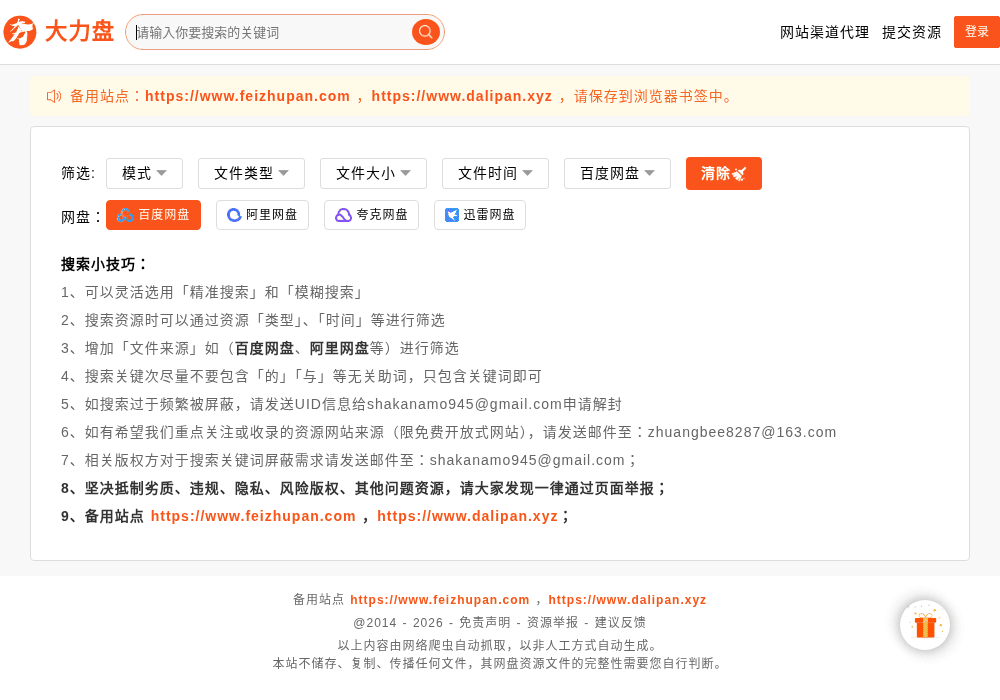This screenshot has height=700, width=1000.
Task: Click the 登录 button
Action: point(976,32)
